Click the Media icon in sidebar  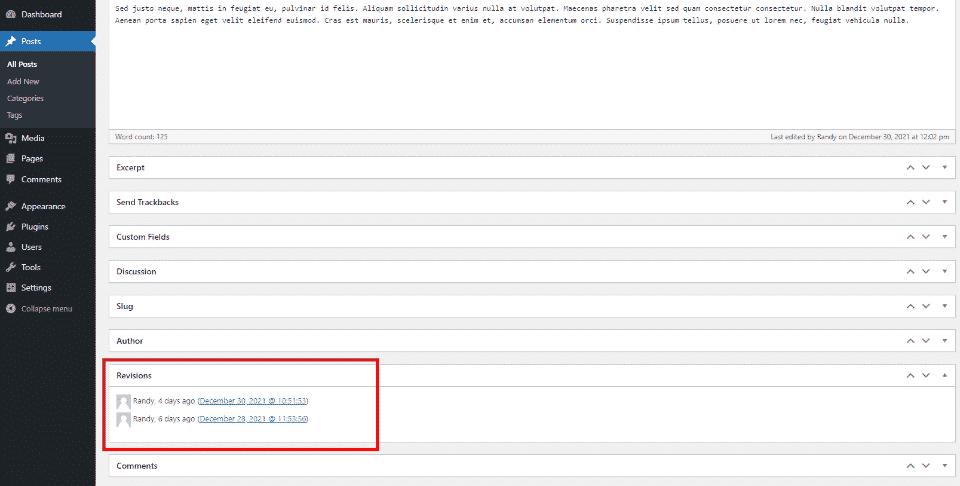[x=10, y=138]
